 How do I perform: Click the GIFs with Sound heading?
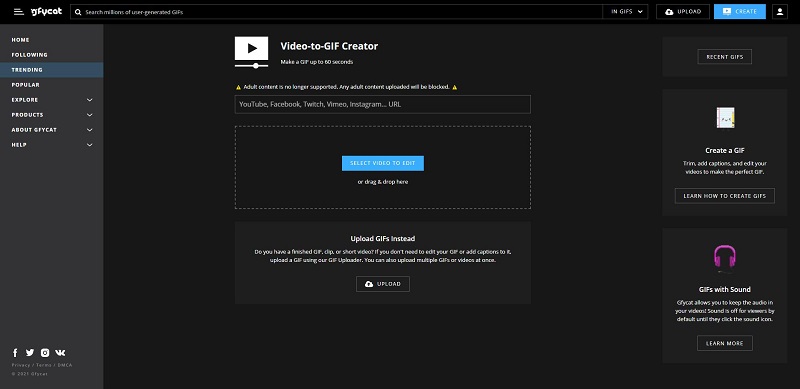click(724, 289)
